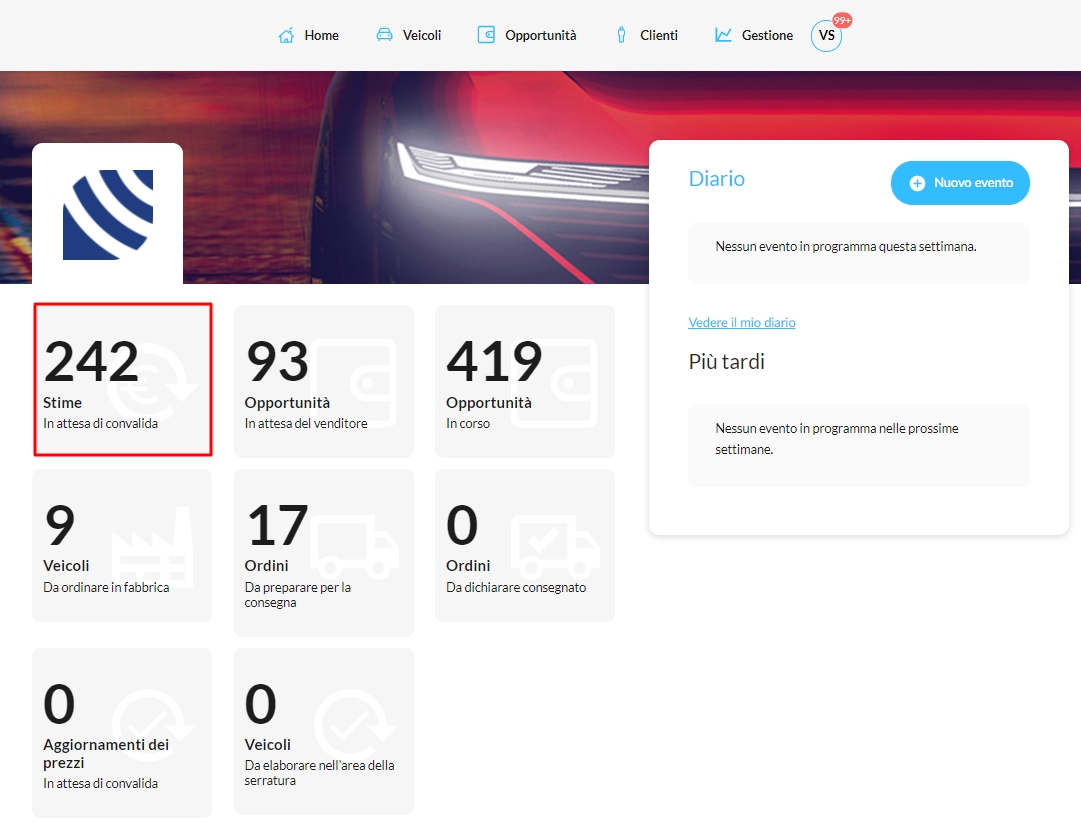1081x837 pixels.
Task: Create a new event with Nuovo evento
Action: 960,183
